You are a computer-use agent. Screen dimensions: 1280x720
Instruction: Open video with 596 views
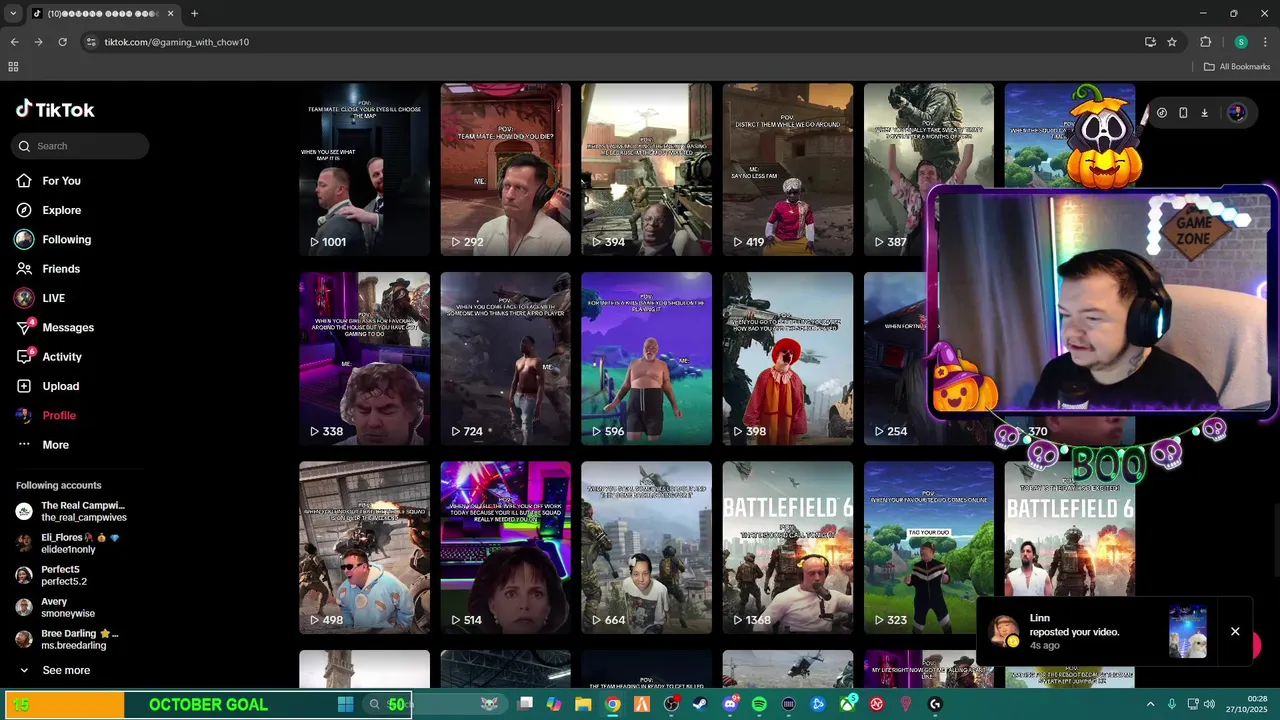pyautogui.click(x=646, y=358)
